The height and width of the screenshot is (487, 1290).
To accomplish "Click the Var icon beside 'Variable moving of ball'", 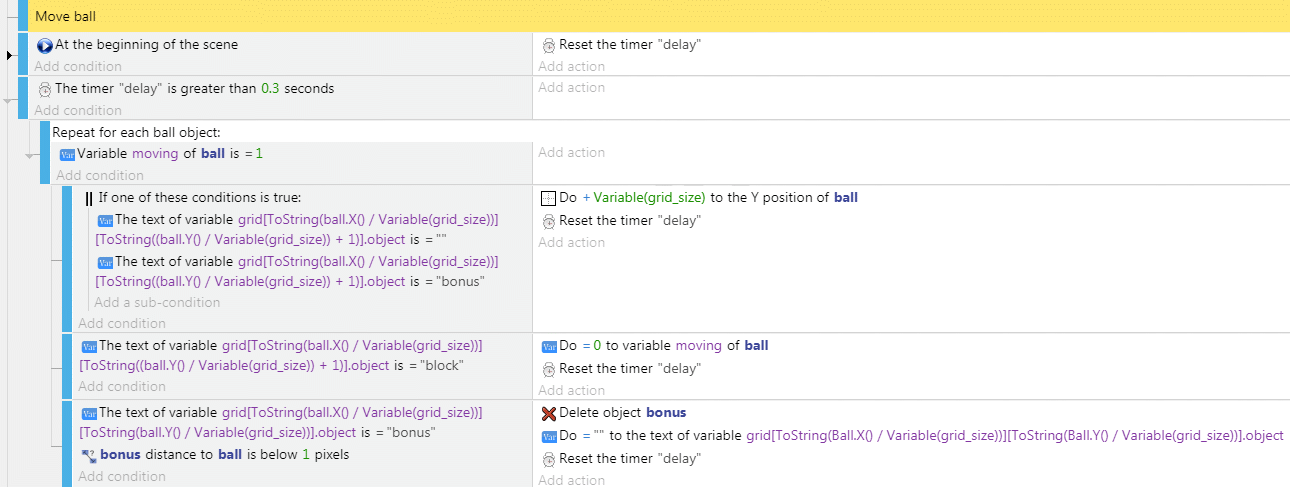I will 67,154.
